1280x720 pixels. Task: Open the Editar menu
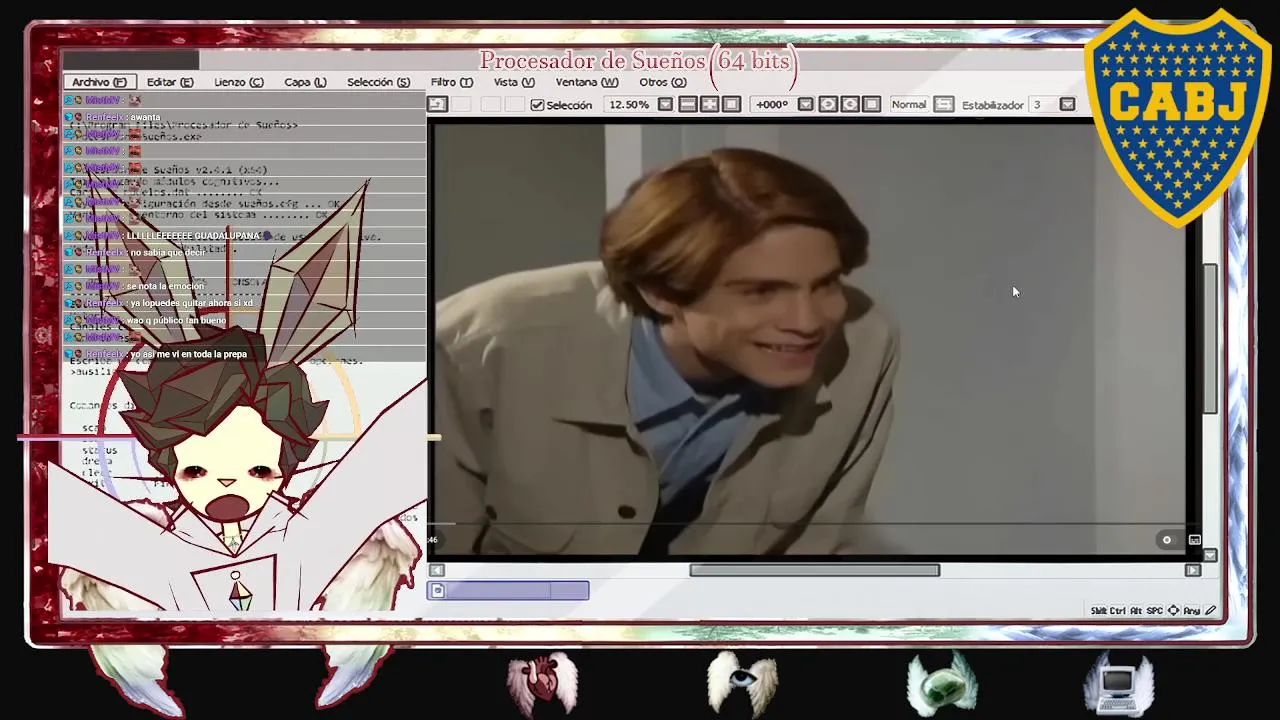[170, 82]
